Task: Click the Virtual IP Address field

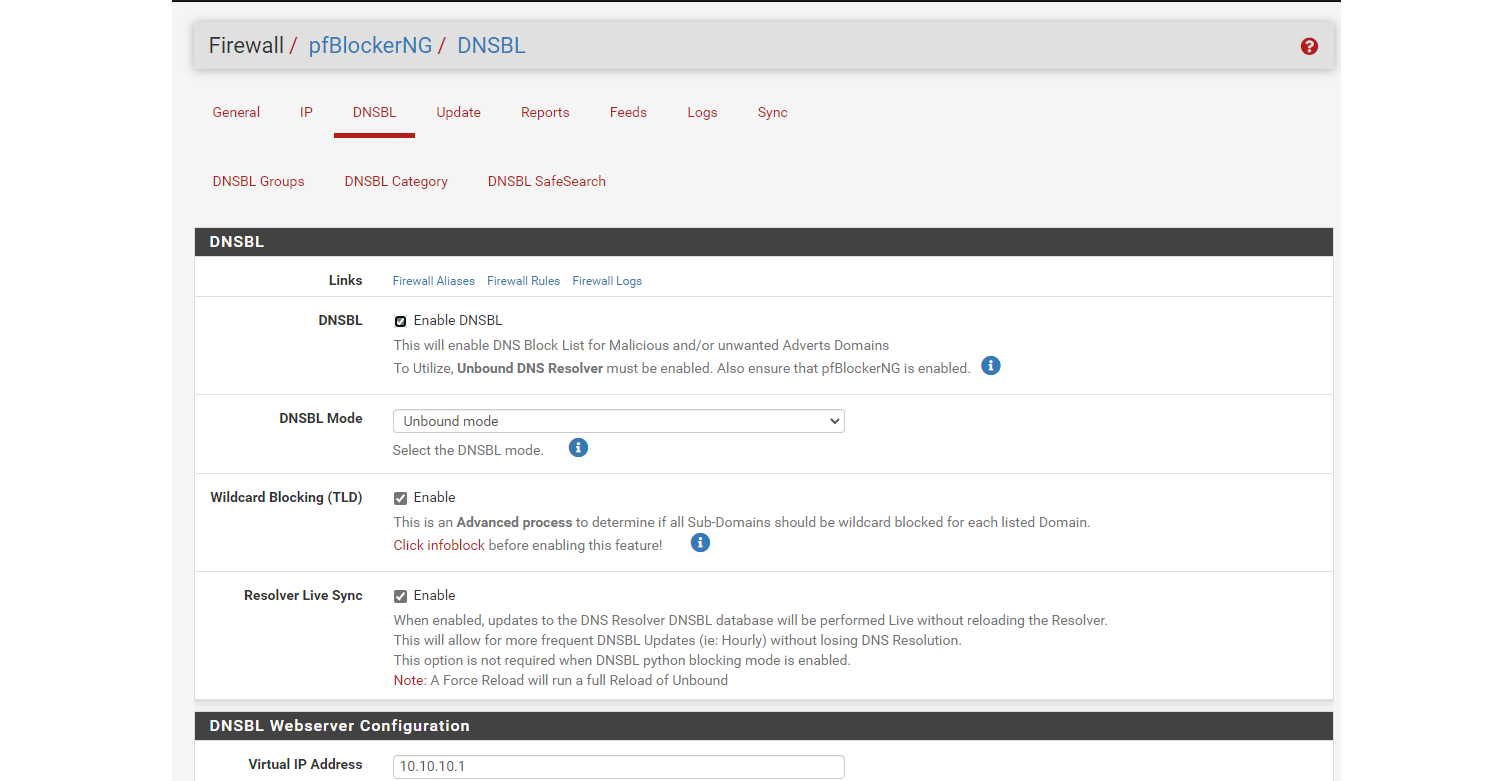Action: [618, 766]
